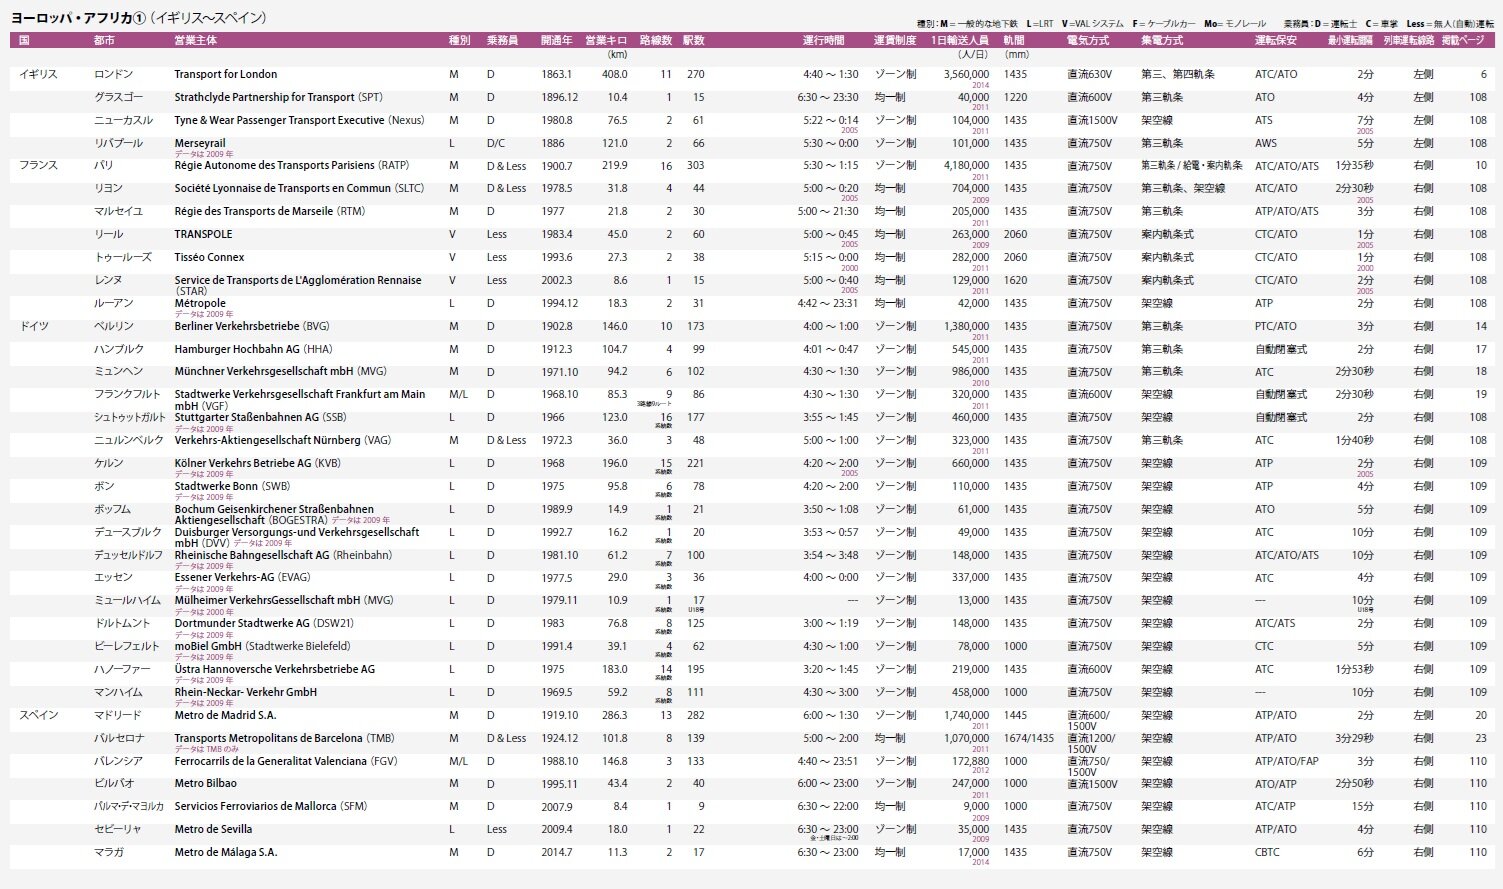Select the "運行時間" column header

coord(823,41)
